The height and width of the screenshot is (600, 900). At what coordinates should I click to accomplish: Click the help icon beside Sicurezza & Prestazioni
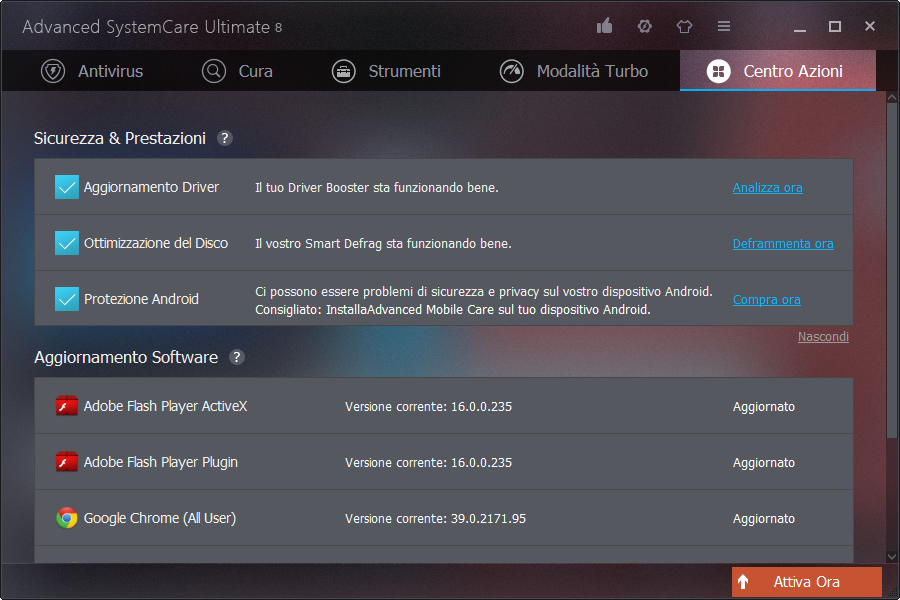225,138
